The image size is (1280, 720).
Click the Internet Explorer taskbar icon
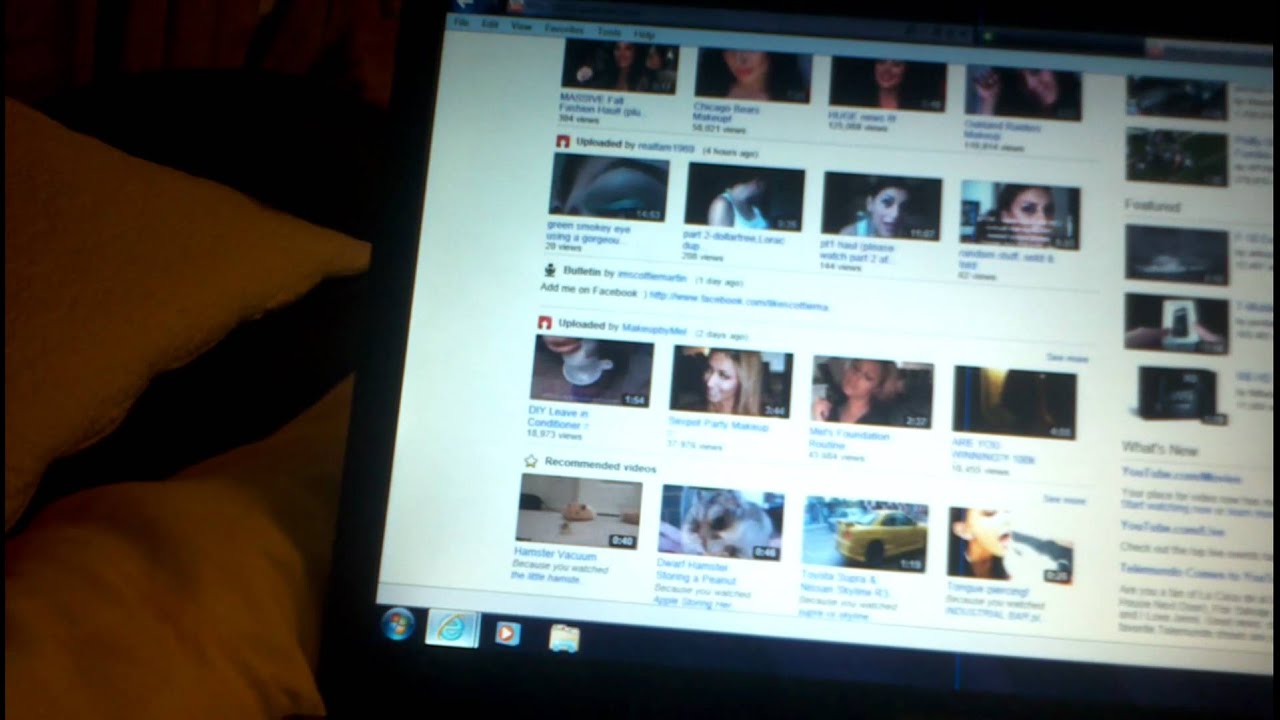(452, 628)
